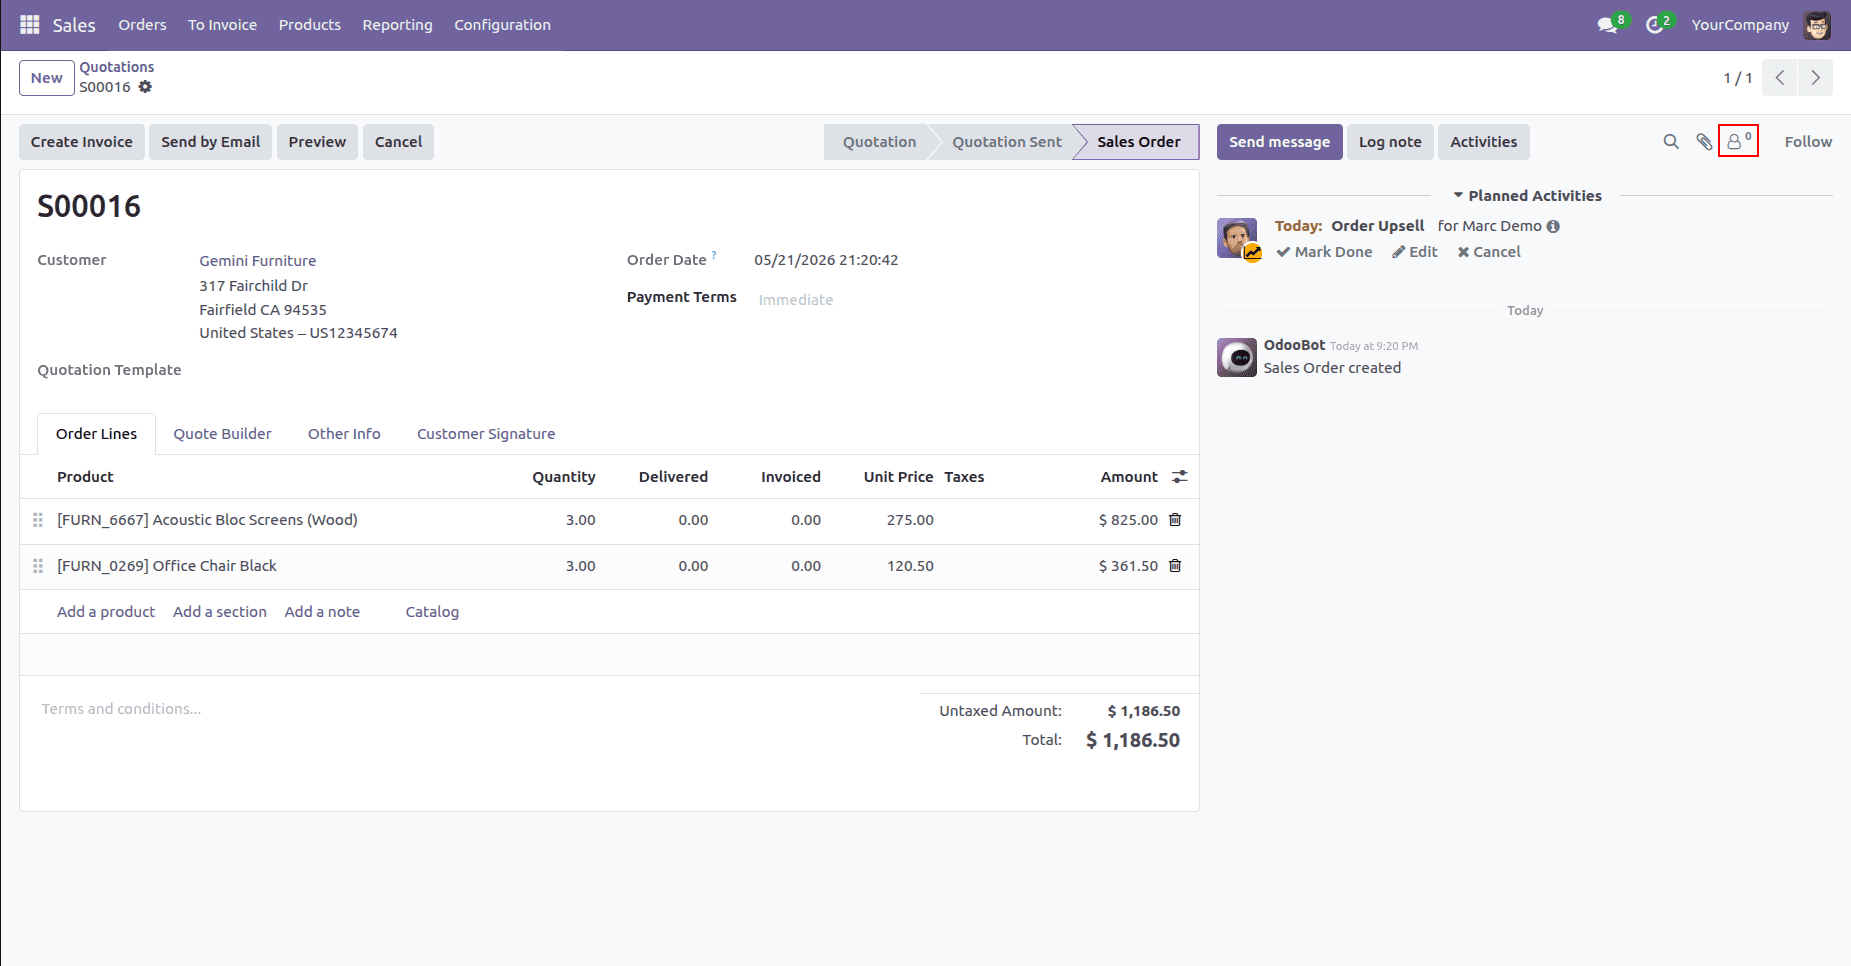Edit the Order Upsell activity
The width and height of the screenshot is (1851, 966).
point(1415,252)
